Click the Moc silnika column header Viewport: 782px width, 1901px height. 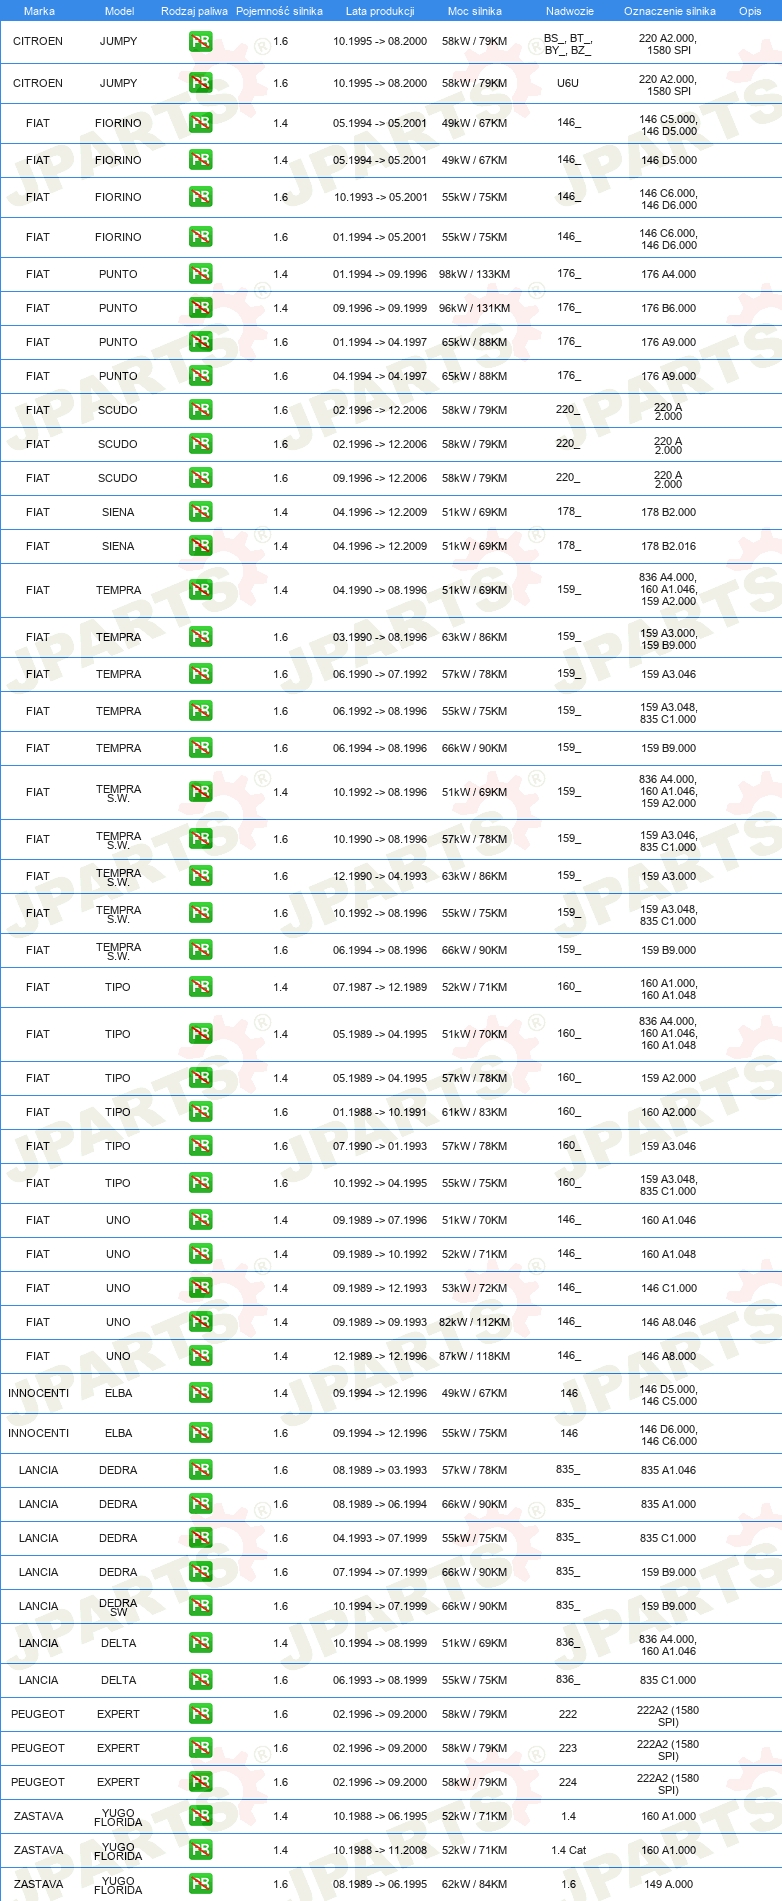[x=475, y=11]
